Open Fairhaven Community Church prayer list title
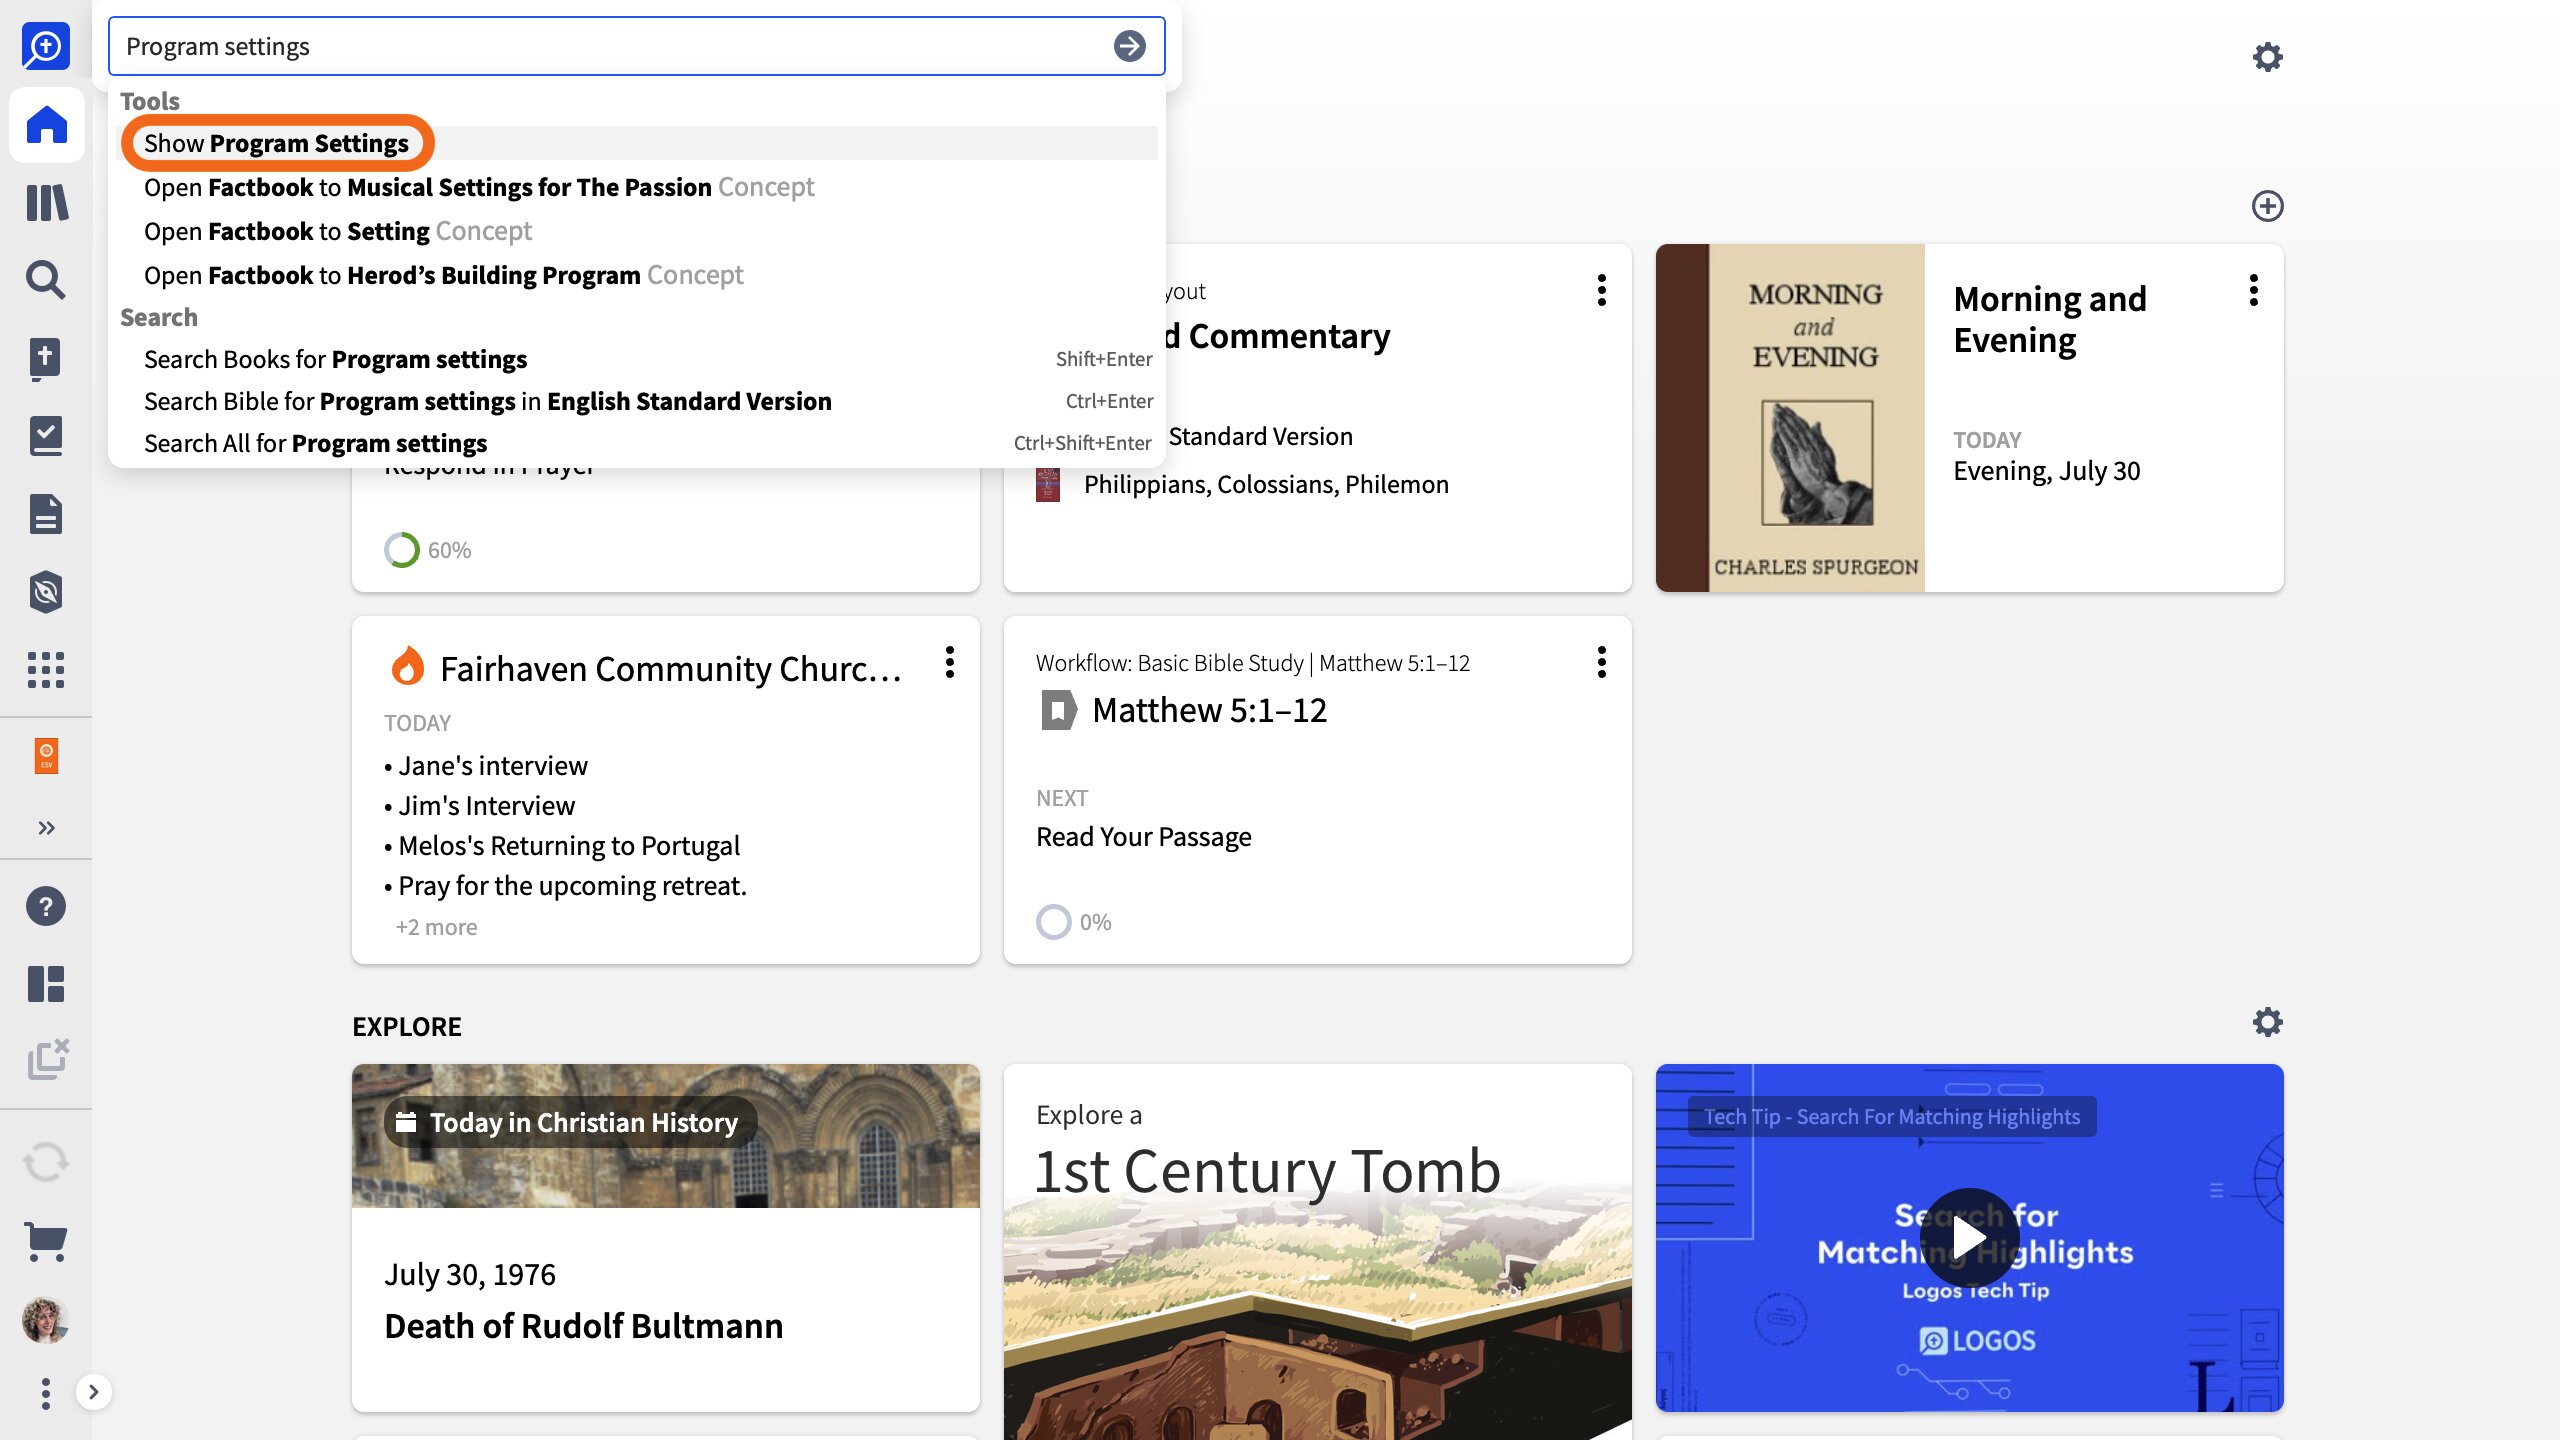The image size is (2560, 1440). 670,668
